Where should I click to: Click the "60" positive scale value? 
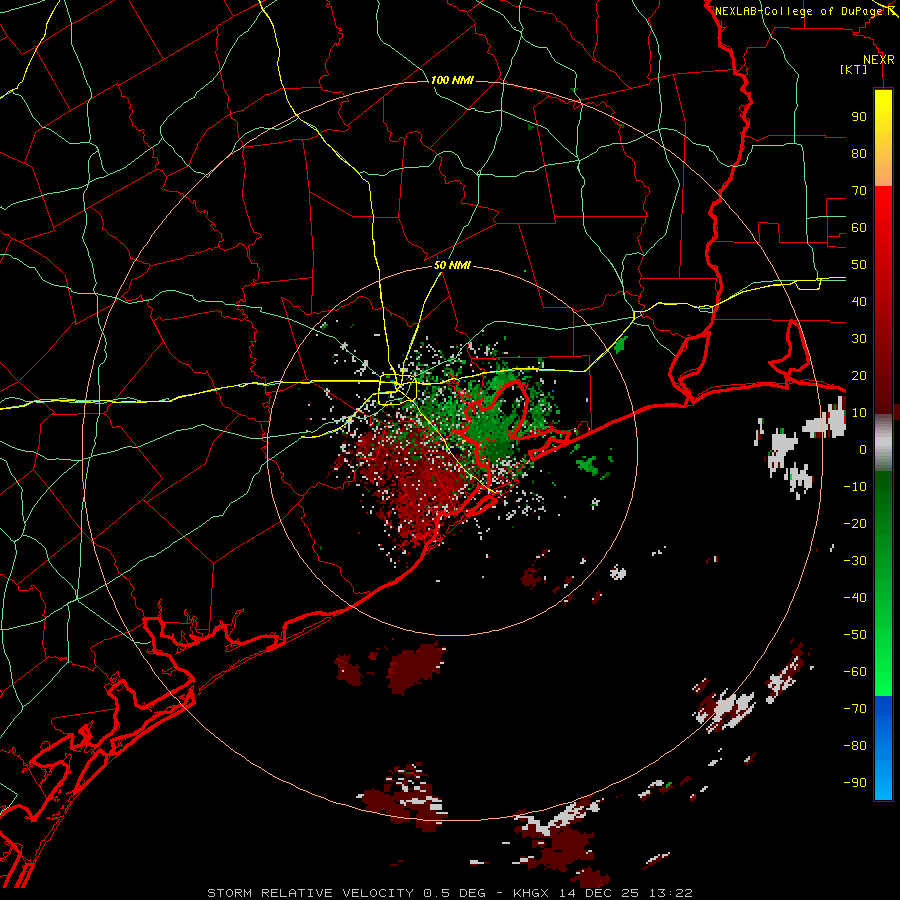859,227
